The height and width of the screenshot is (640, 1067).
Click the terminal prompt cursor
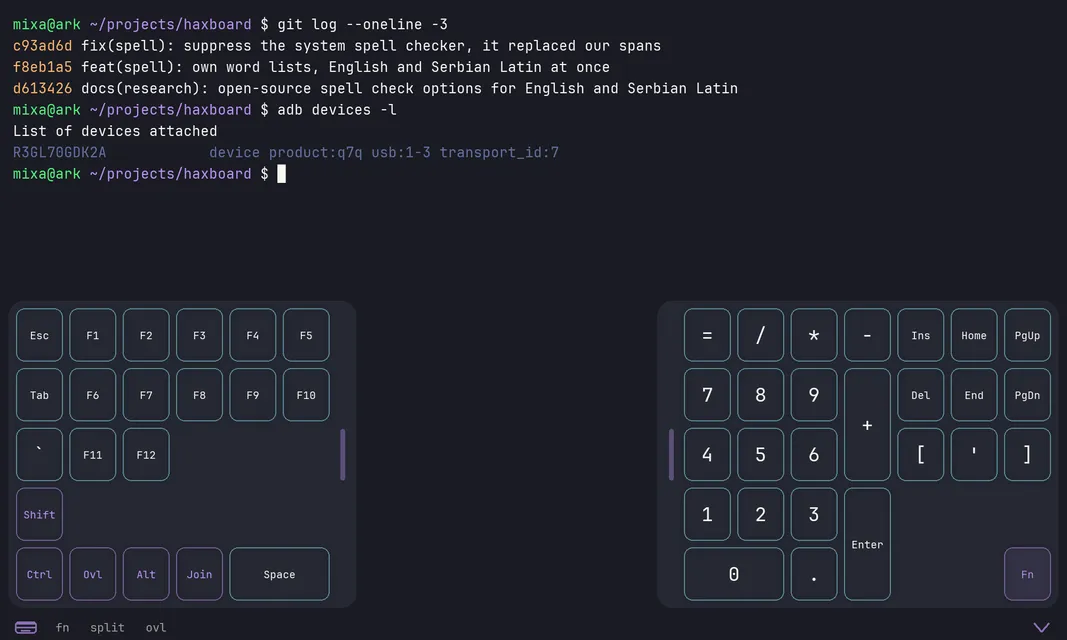click(x=282, y=173)
